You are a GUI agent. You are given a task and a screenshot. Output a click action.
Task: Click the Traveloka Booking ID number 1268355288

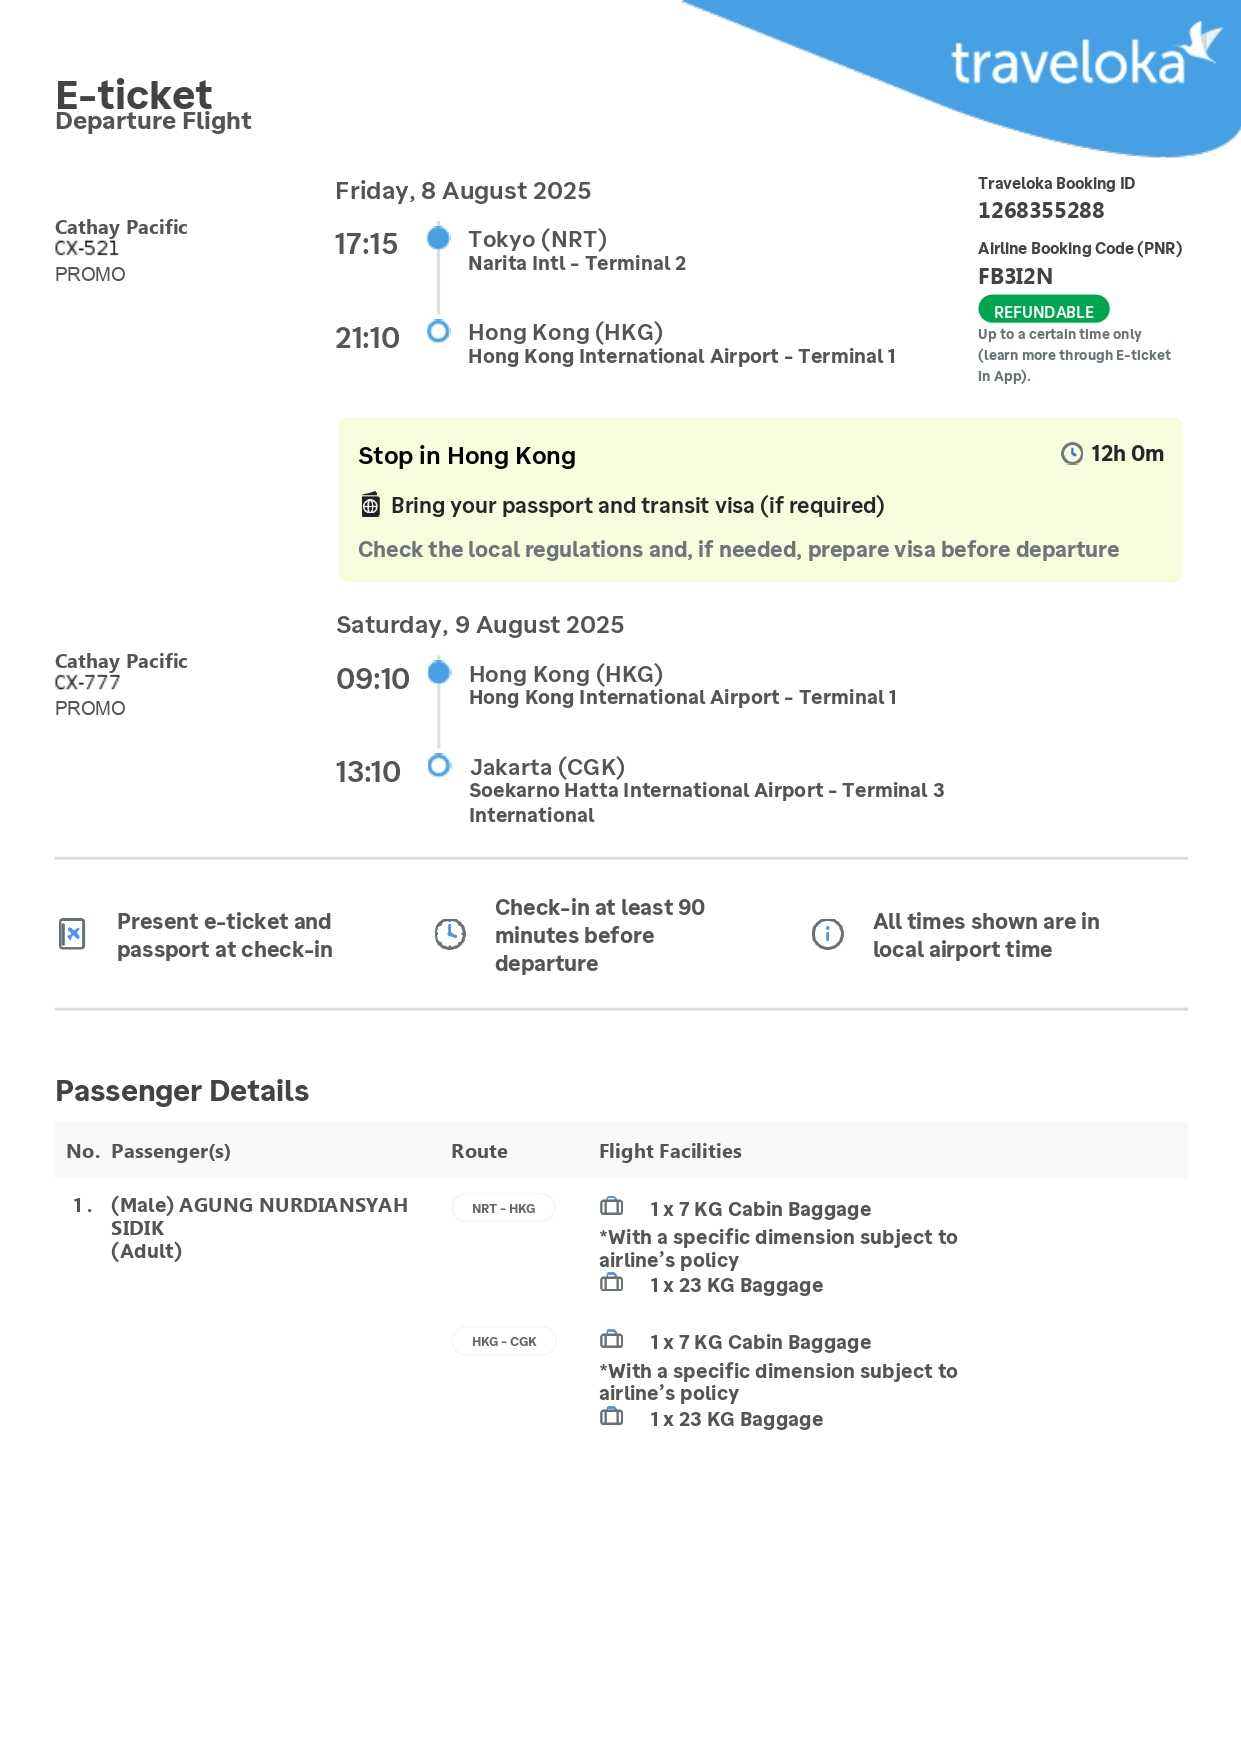[x=1041, y=210]
